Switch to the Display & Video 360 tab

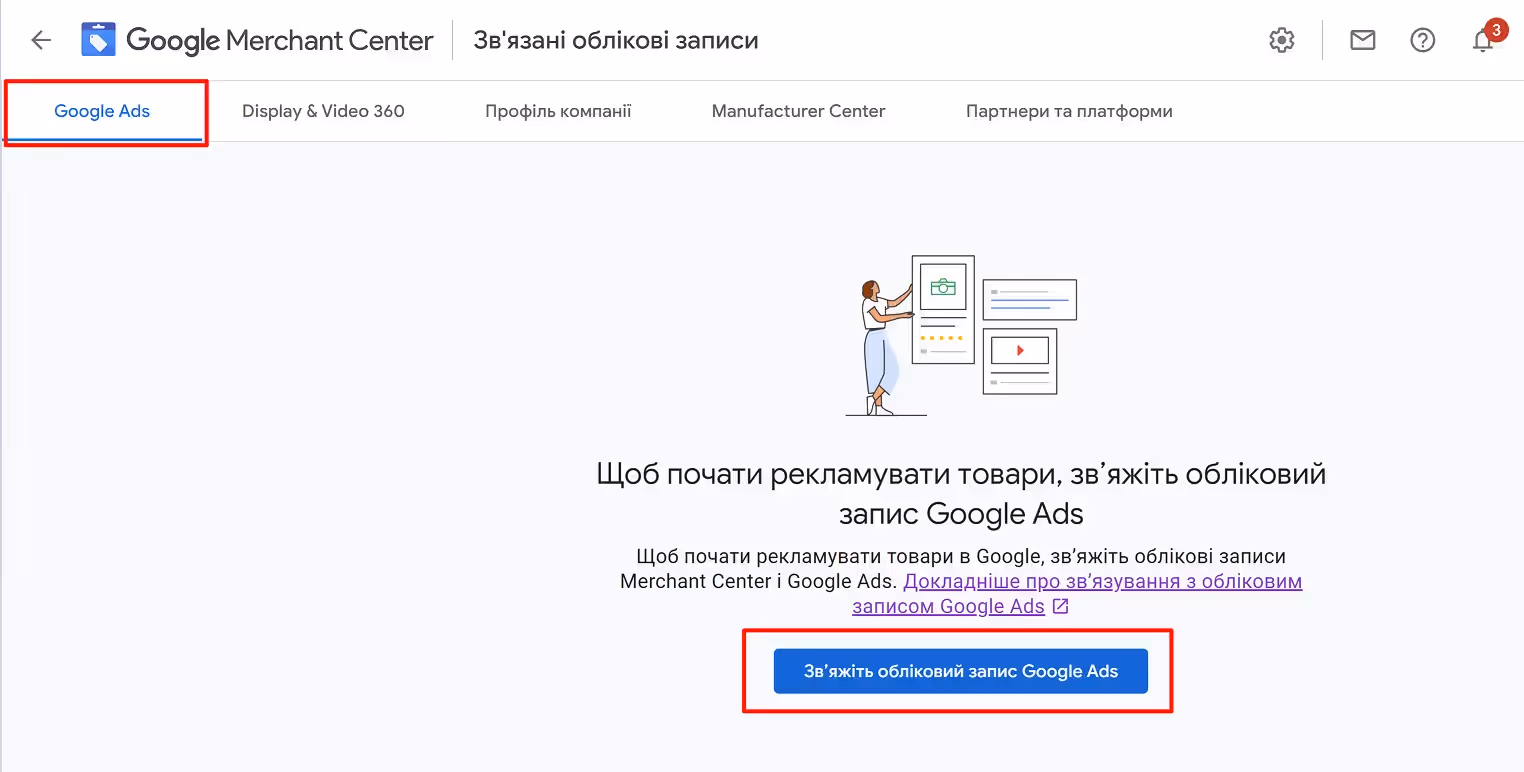point(323,111)
